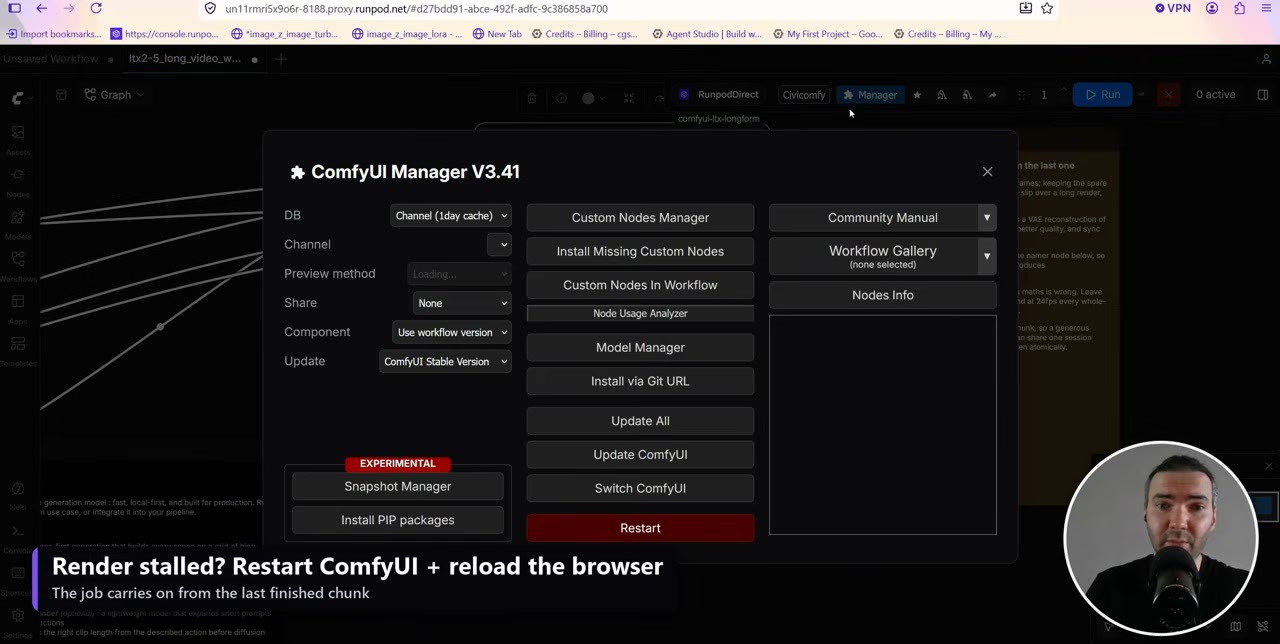This screenshot has width=1280, height=644.
Task: Open the Community Manual
Action: (x=873, y=217)
